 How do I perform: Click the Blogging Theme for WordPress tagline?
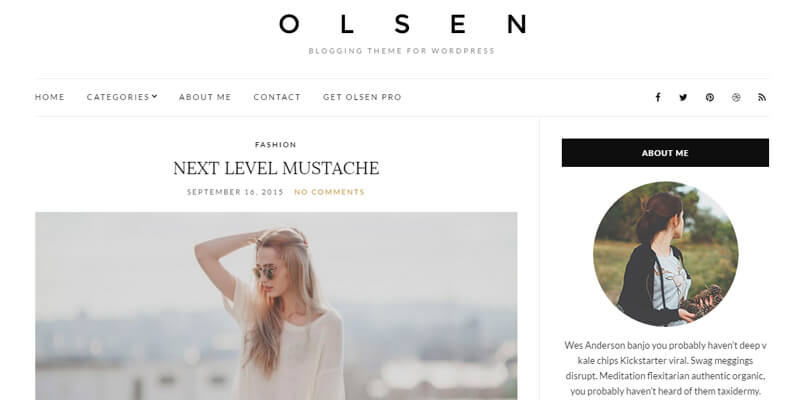point(402,51)
